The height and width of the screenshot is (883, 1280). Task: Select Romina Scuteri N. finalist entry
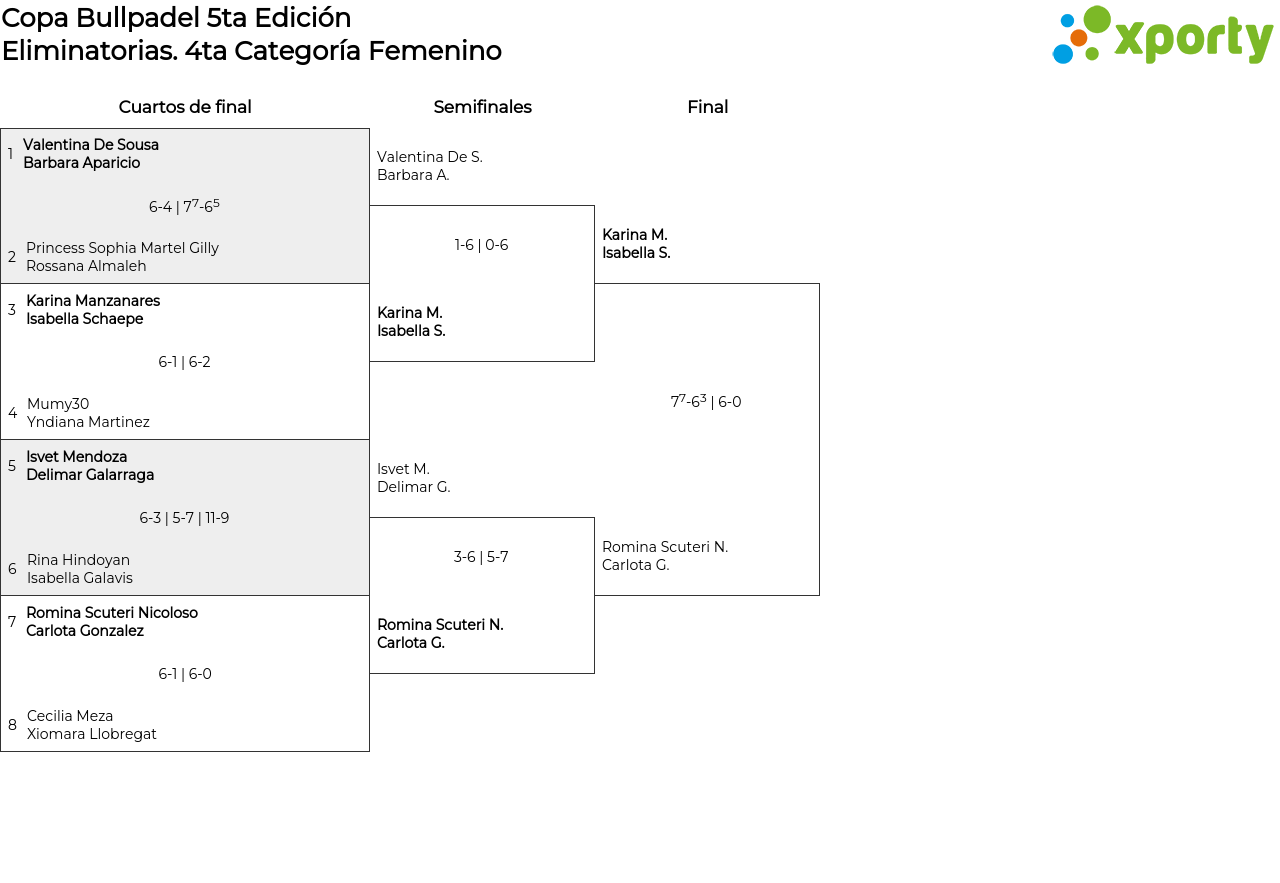pyautogui.click(x=665, y=556)
